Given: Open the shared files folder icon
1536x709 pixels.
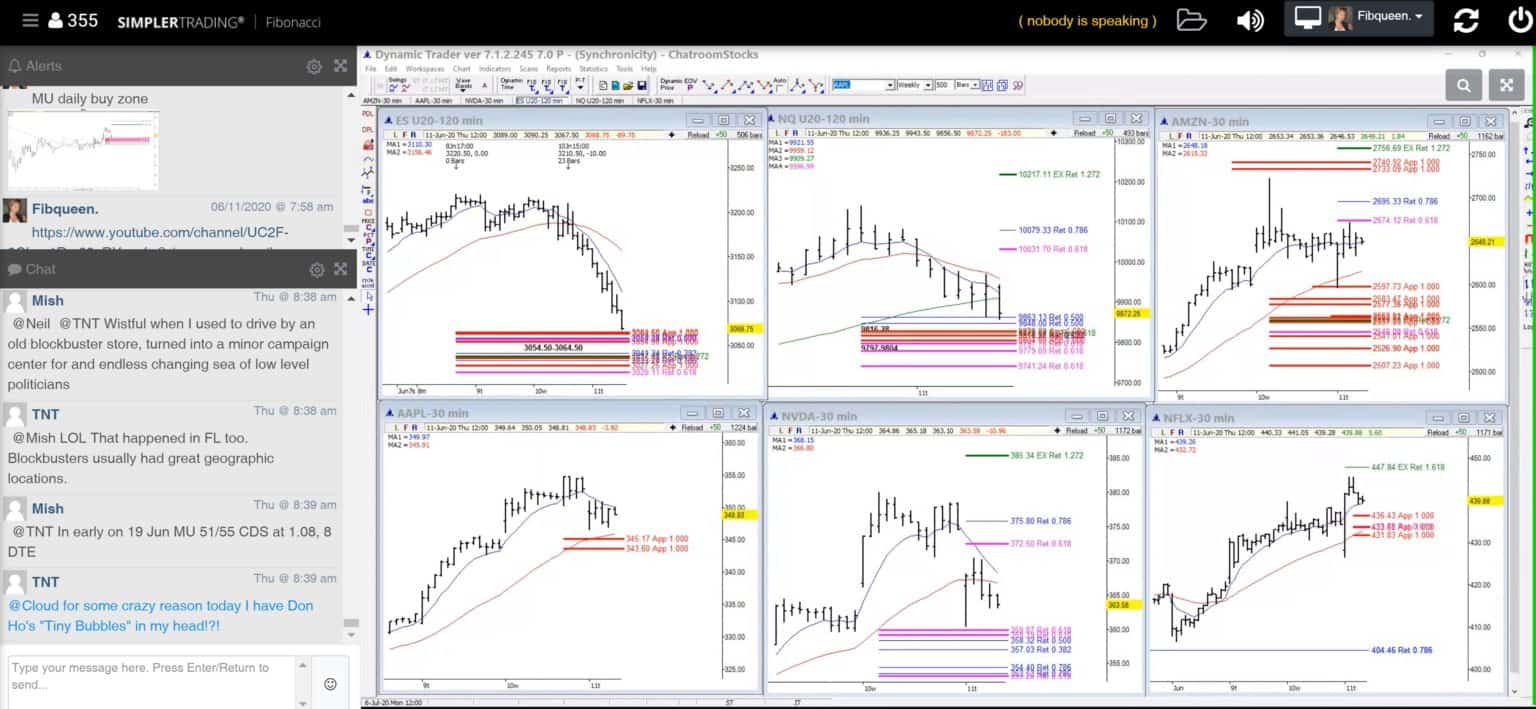Looking at the screenshot, I should 1191,20.
